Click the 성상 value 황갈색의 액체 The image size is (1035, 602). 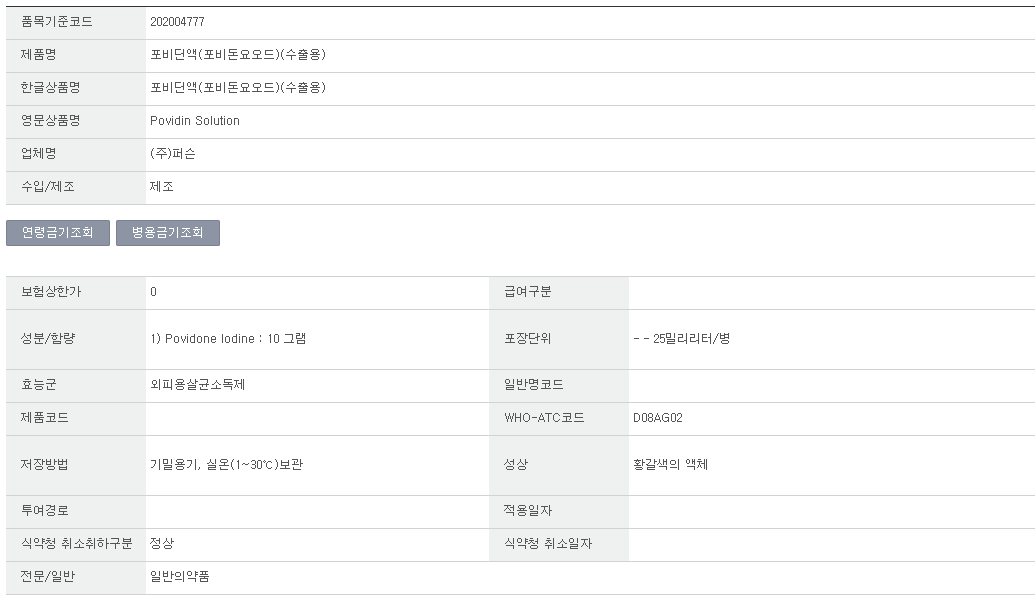click(x=670, y=465)
